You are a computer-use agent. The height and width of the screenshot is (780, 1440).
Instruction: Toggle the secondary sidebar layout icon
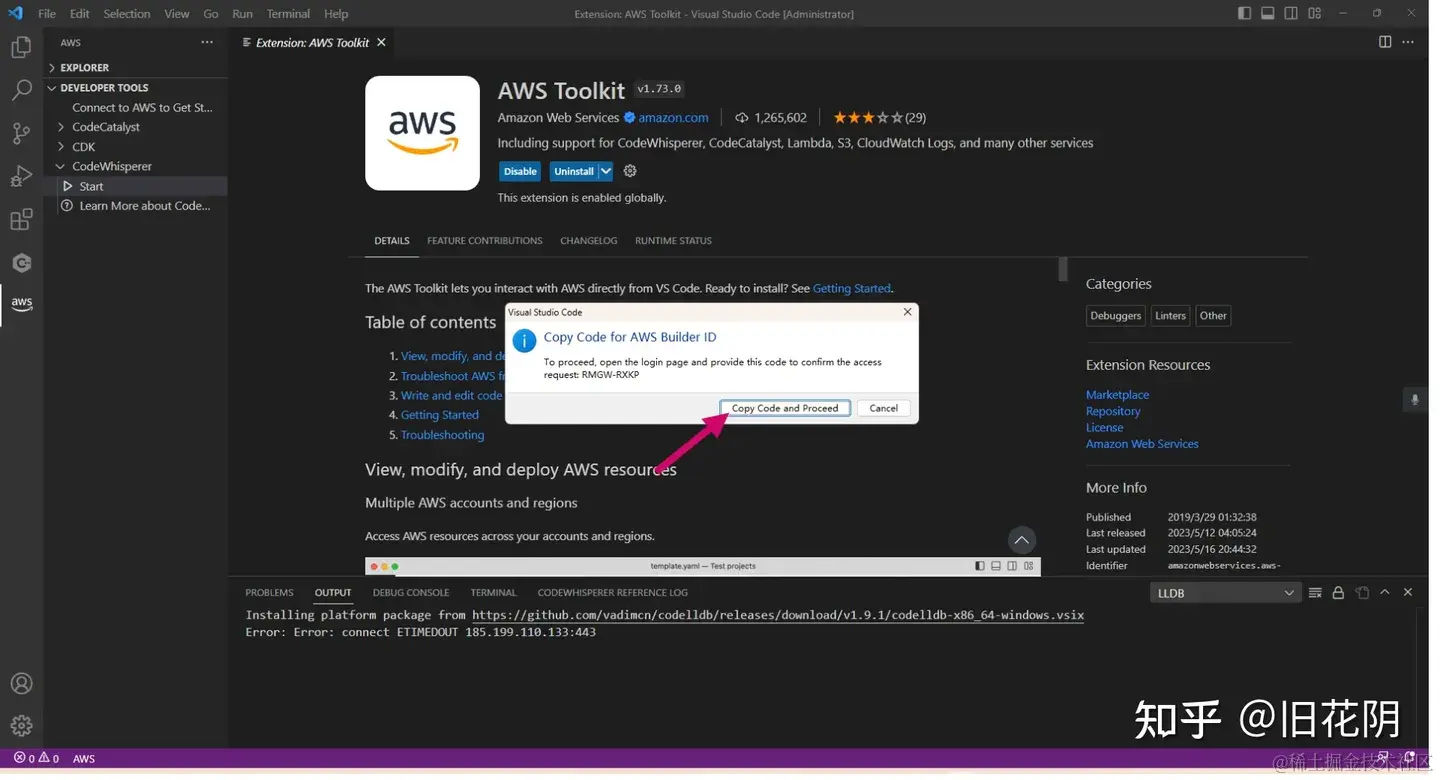click(x=1291, y=13)
